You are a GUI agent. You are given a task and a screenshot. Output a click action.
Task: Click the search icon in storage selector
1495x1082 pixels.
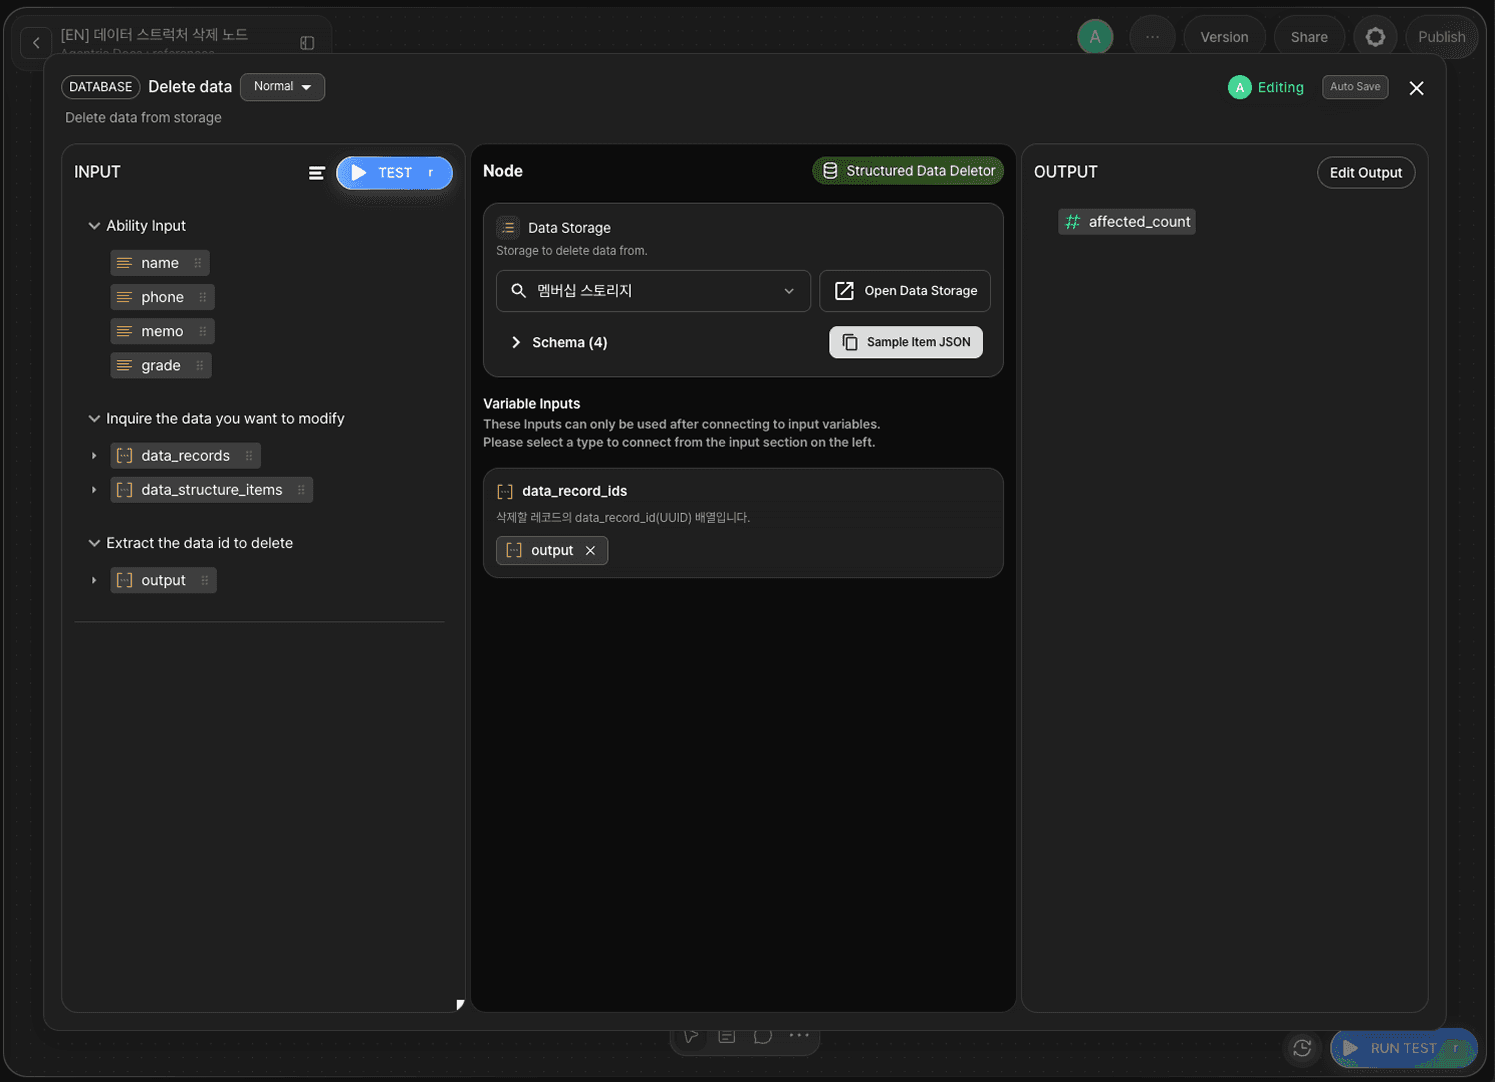518,291
